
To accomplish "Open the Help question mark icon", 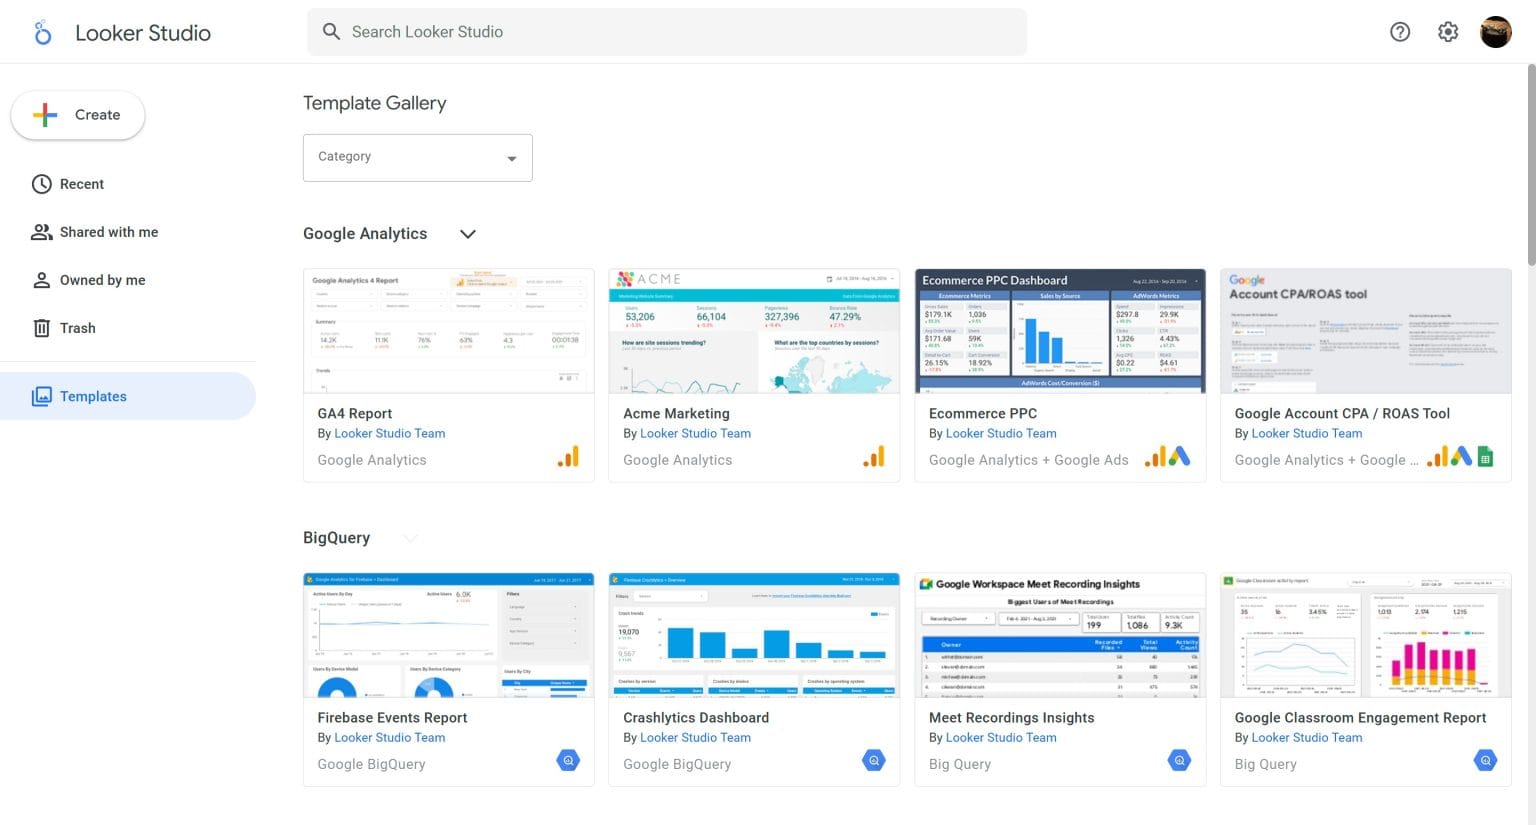I will [1400, 32].
